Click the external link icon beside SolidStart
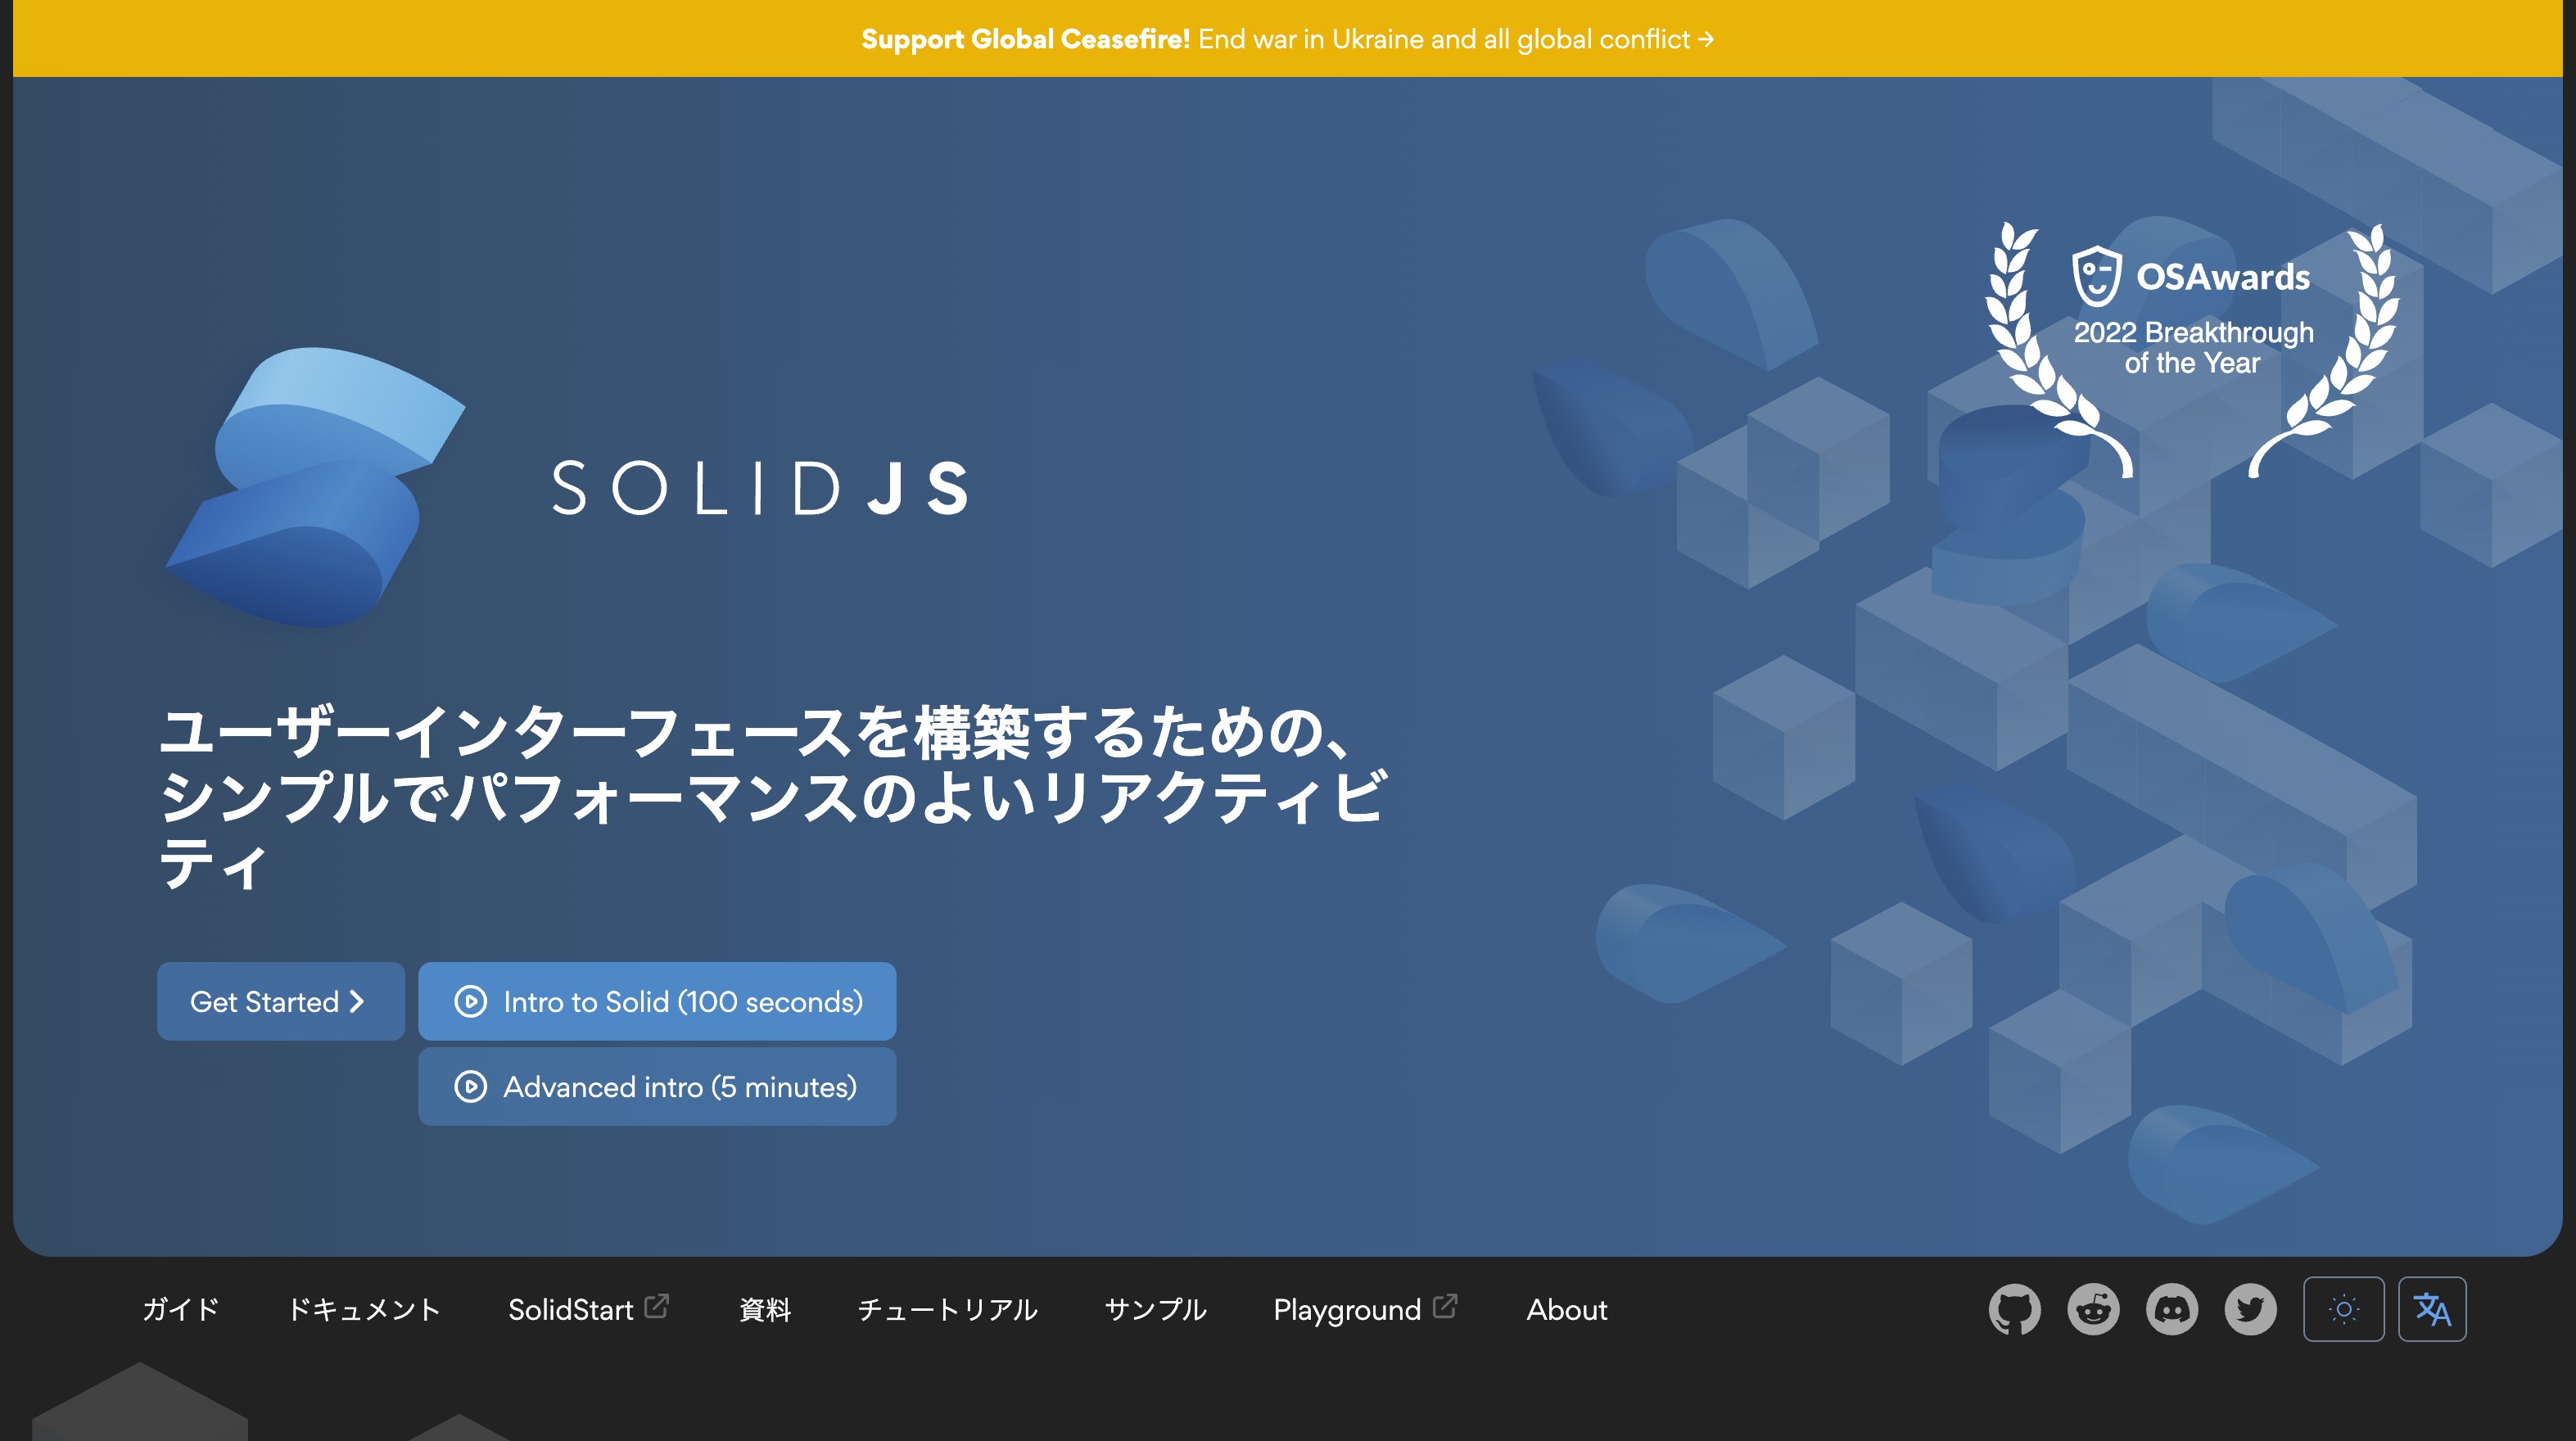This screenshot has width=2576, height=1441. coord(656,1306)
